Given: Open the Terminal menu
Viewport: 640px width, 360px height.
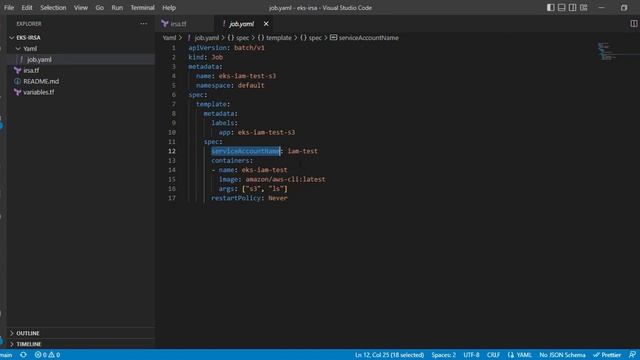Looking at the screenshot, I should click(x=142, y=8).
